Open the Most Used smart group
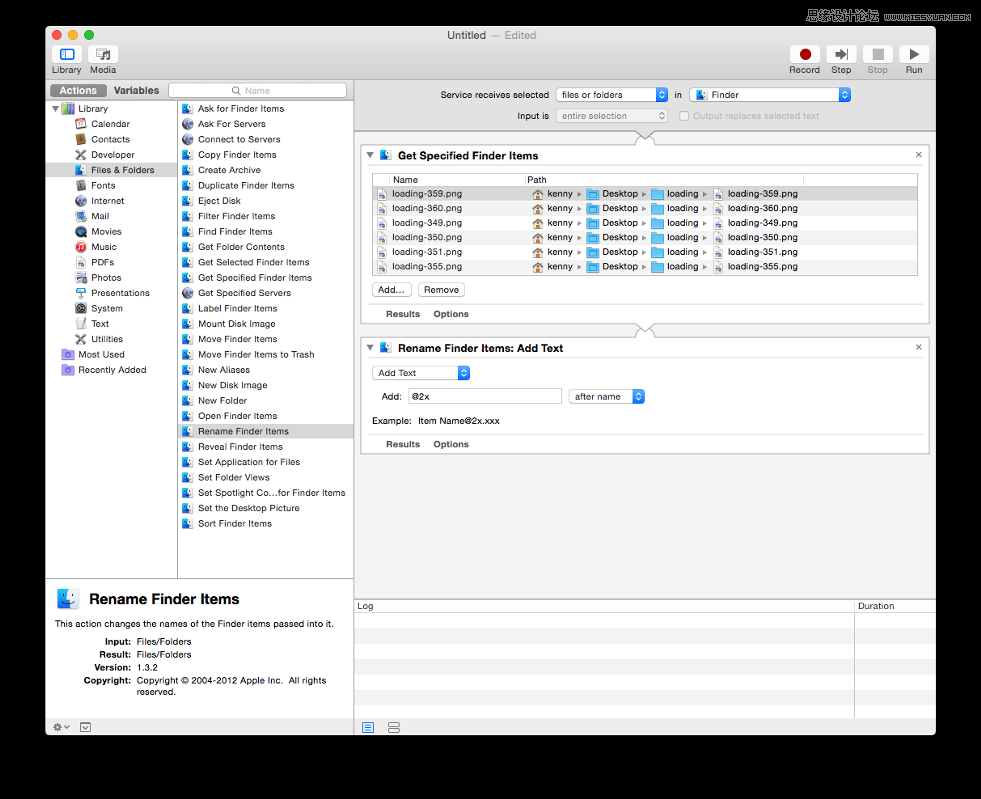 (101, 354)
